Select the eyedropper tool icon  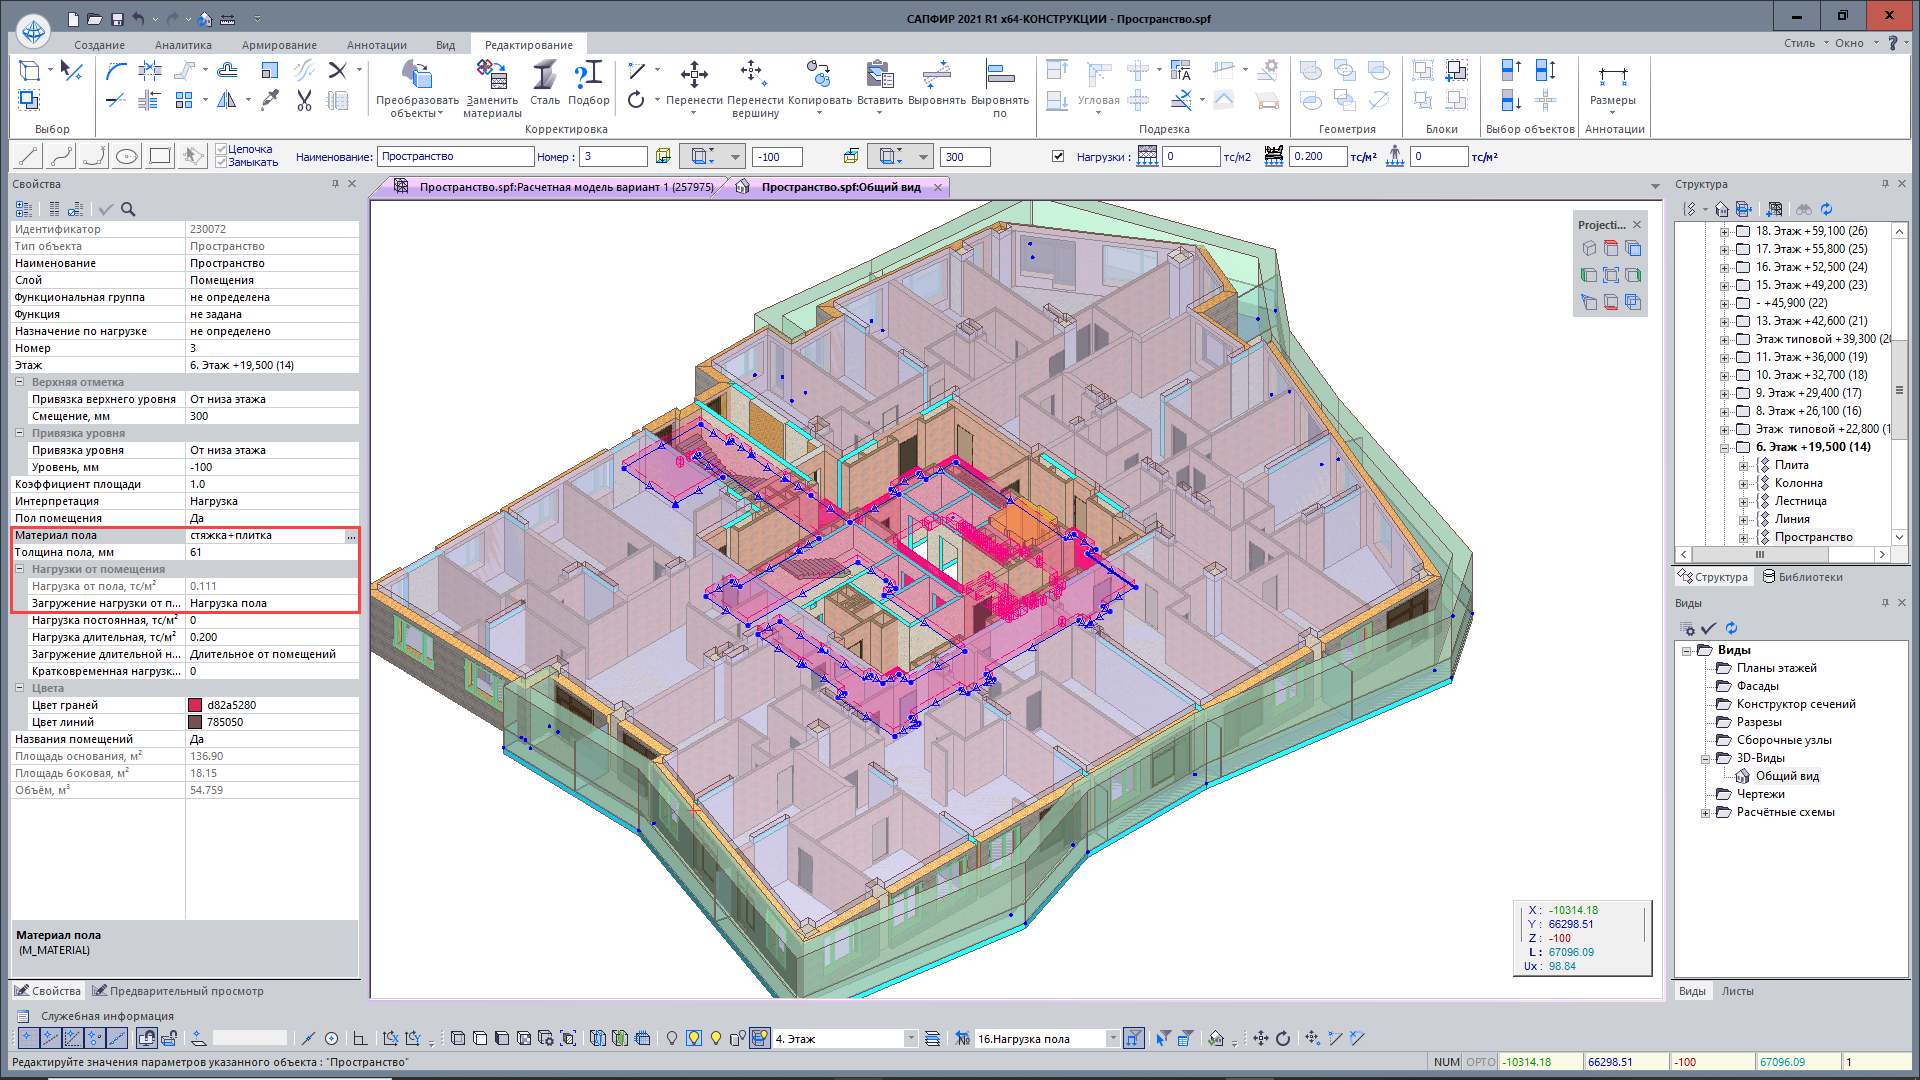269,100
